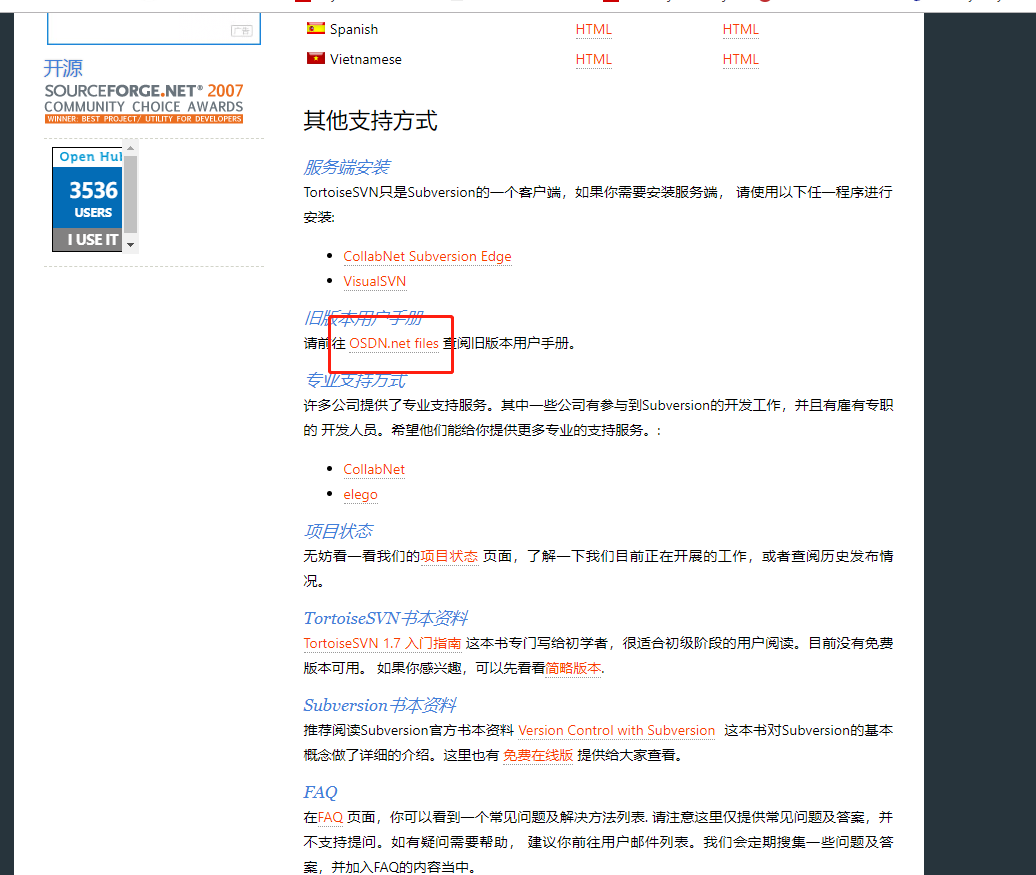Click the I USE IT button
Screen dimensions: 1036x875
pyautogui.click(x=89, y=239)
